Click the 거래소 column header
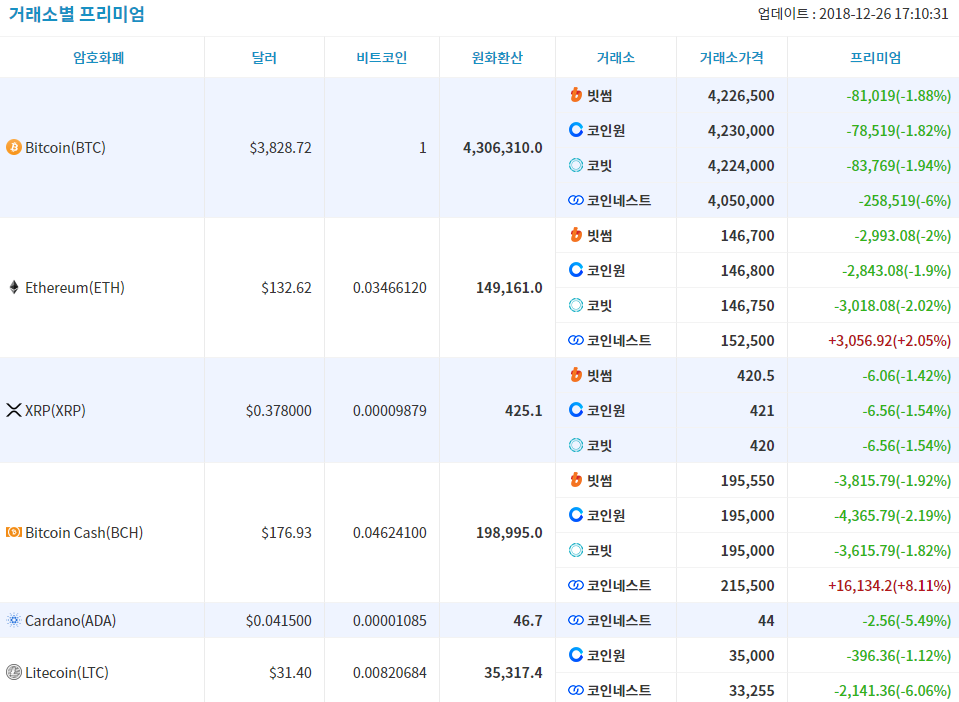The width and height of the screenshot is (959, 702). 616,57
